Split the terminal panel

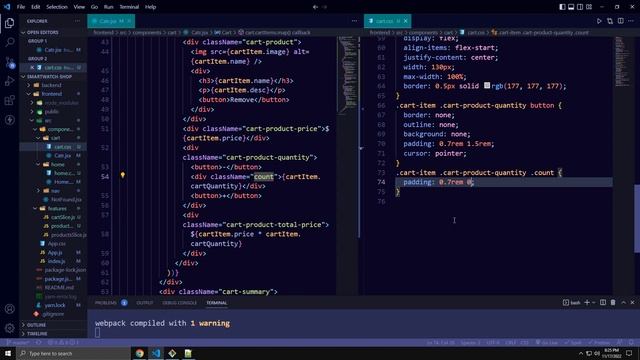(603, 302)
